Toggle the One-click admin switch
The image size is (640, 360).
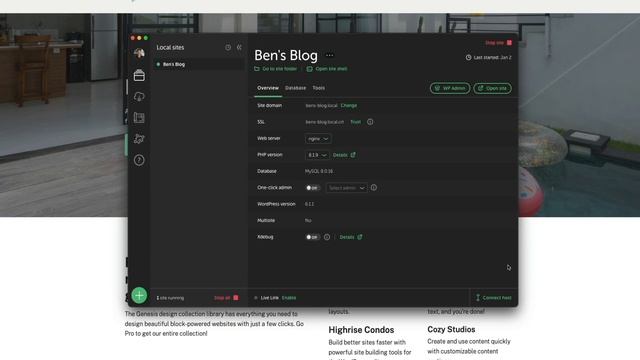(312, 188)
